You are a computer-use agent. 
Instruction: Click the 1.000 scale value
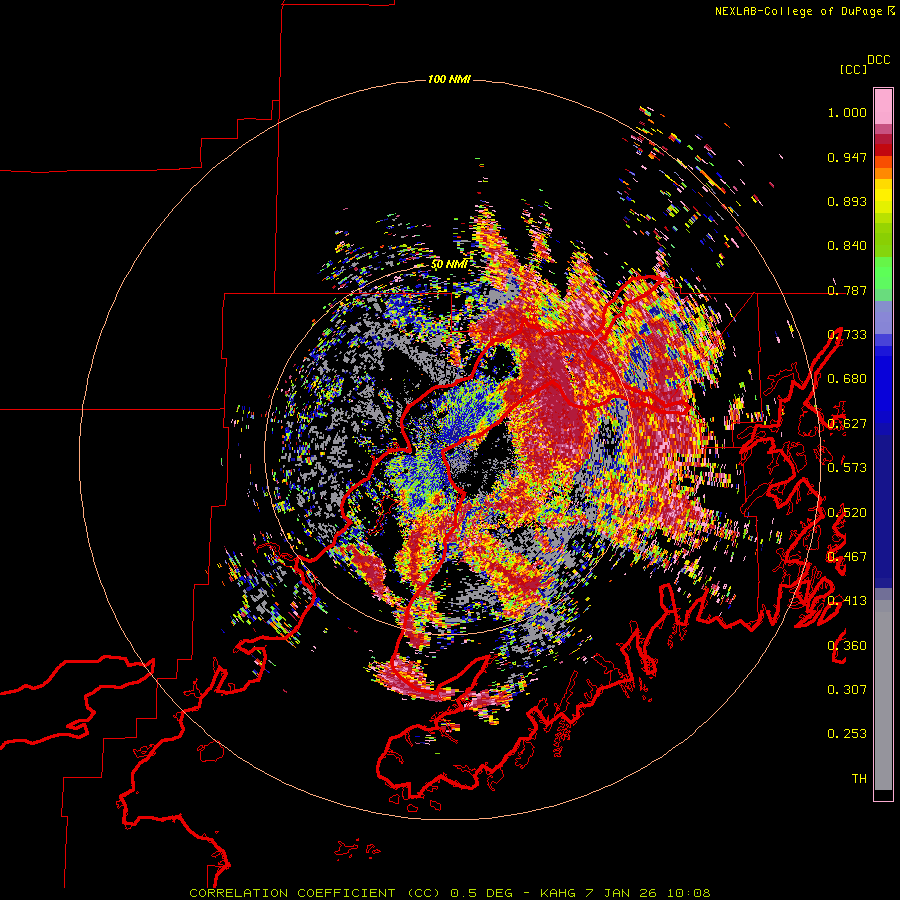pyautogui.click(x=847, y=112)
